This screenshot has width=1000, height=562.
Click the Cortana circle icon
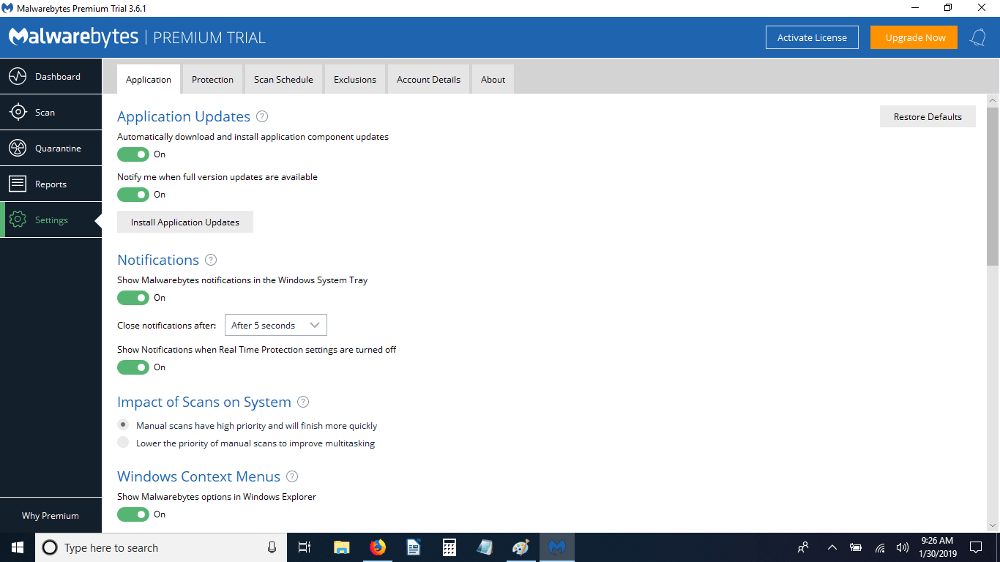coord(50,547)
